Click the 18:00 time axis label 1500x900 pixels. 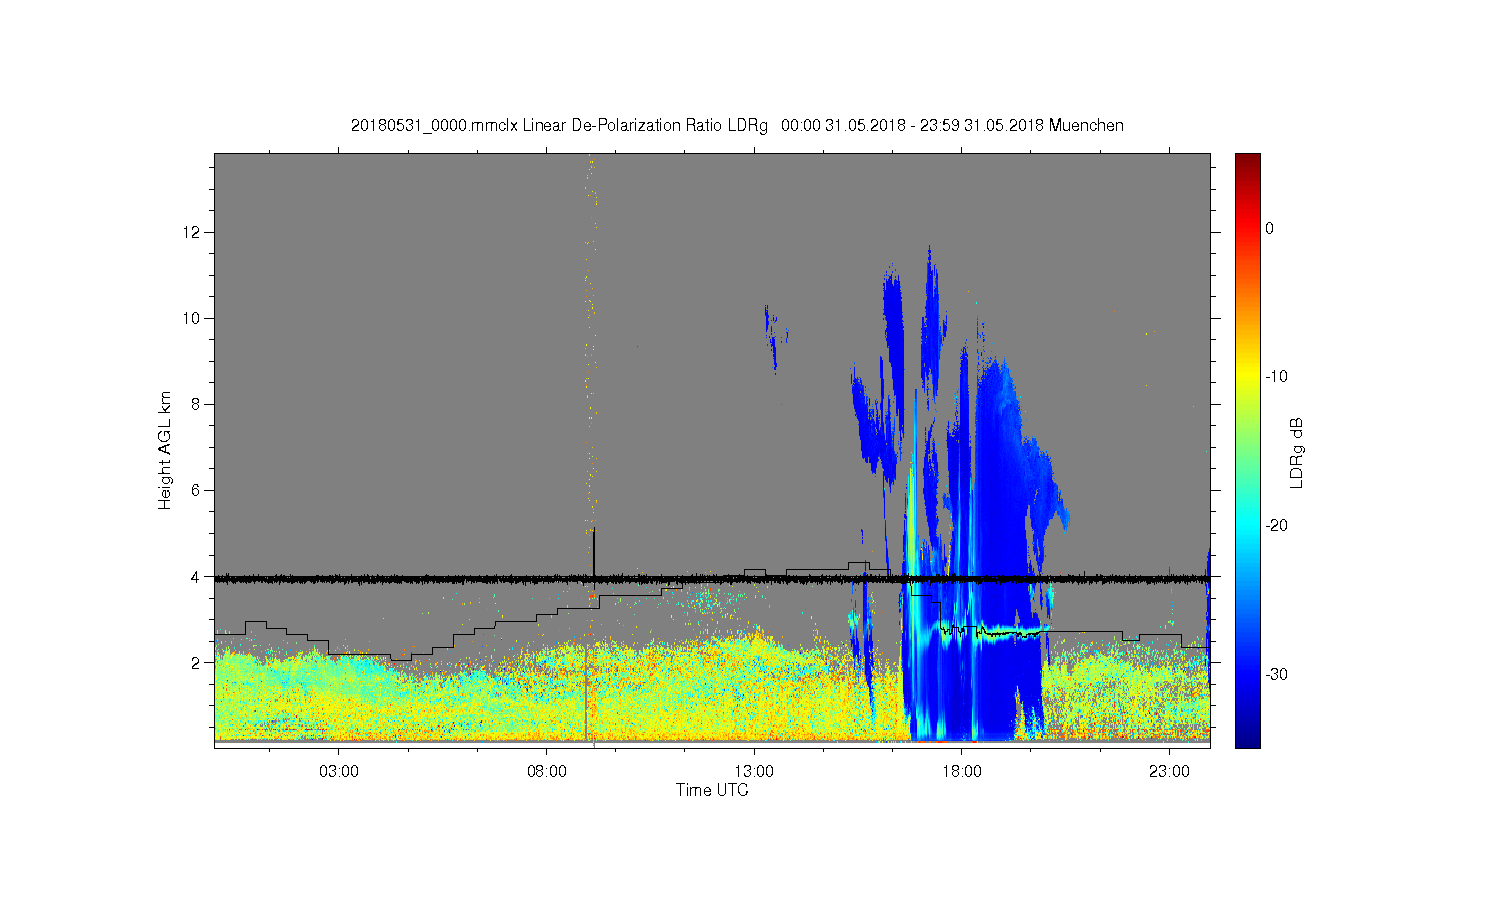tap(962, 771)
